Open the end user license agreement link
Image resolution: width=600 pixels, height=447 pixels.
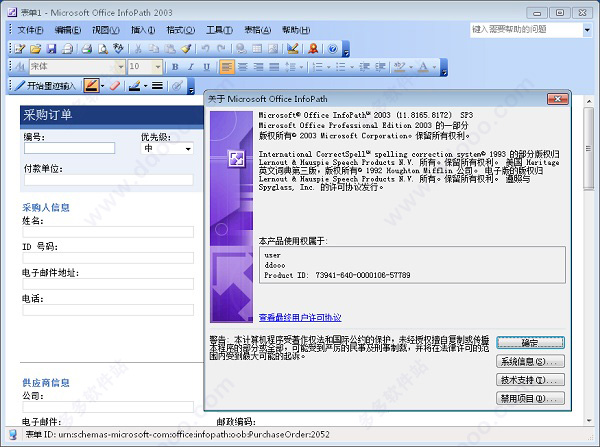click(300, 317)
